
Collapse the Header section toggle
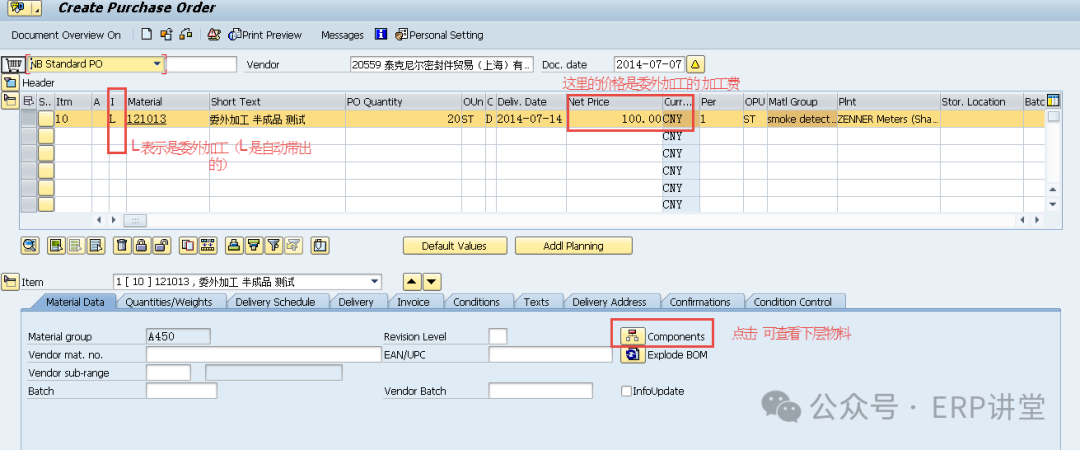click(11, 82)
